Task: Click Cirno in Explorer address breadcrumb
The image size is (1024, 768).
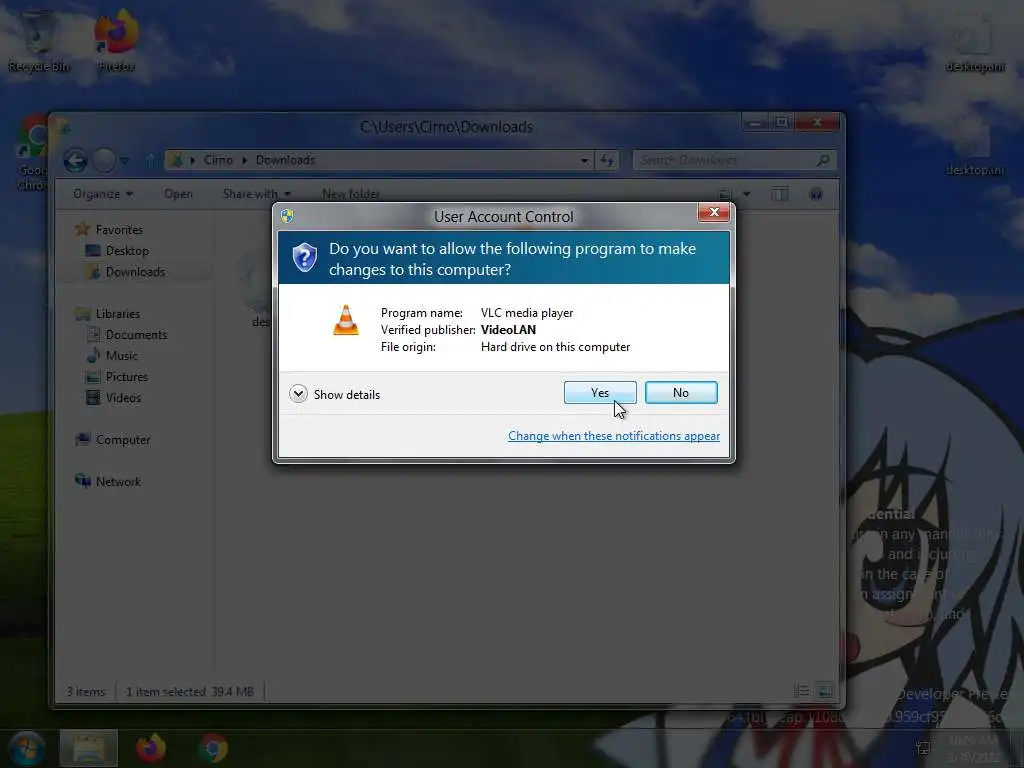Action: point(218,160)
